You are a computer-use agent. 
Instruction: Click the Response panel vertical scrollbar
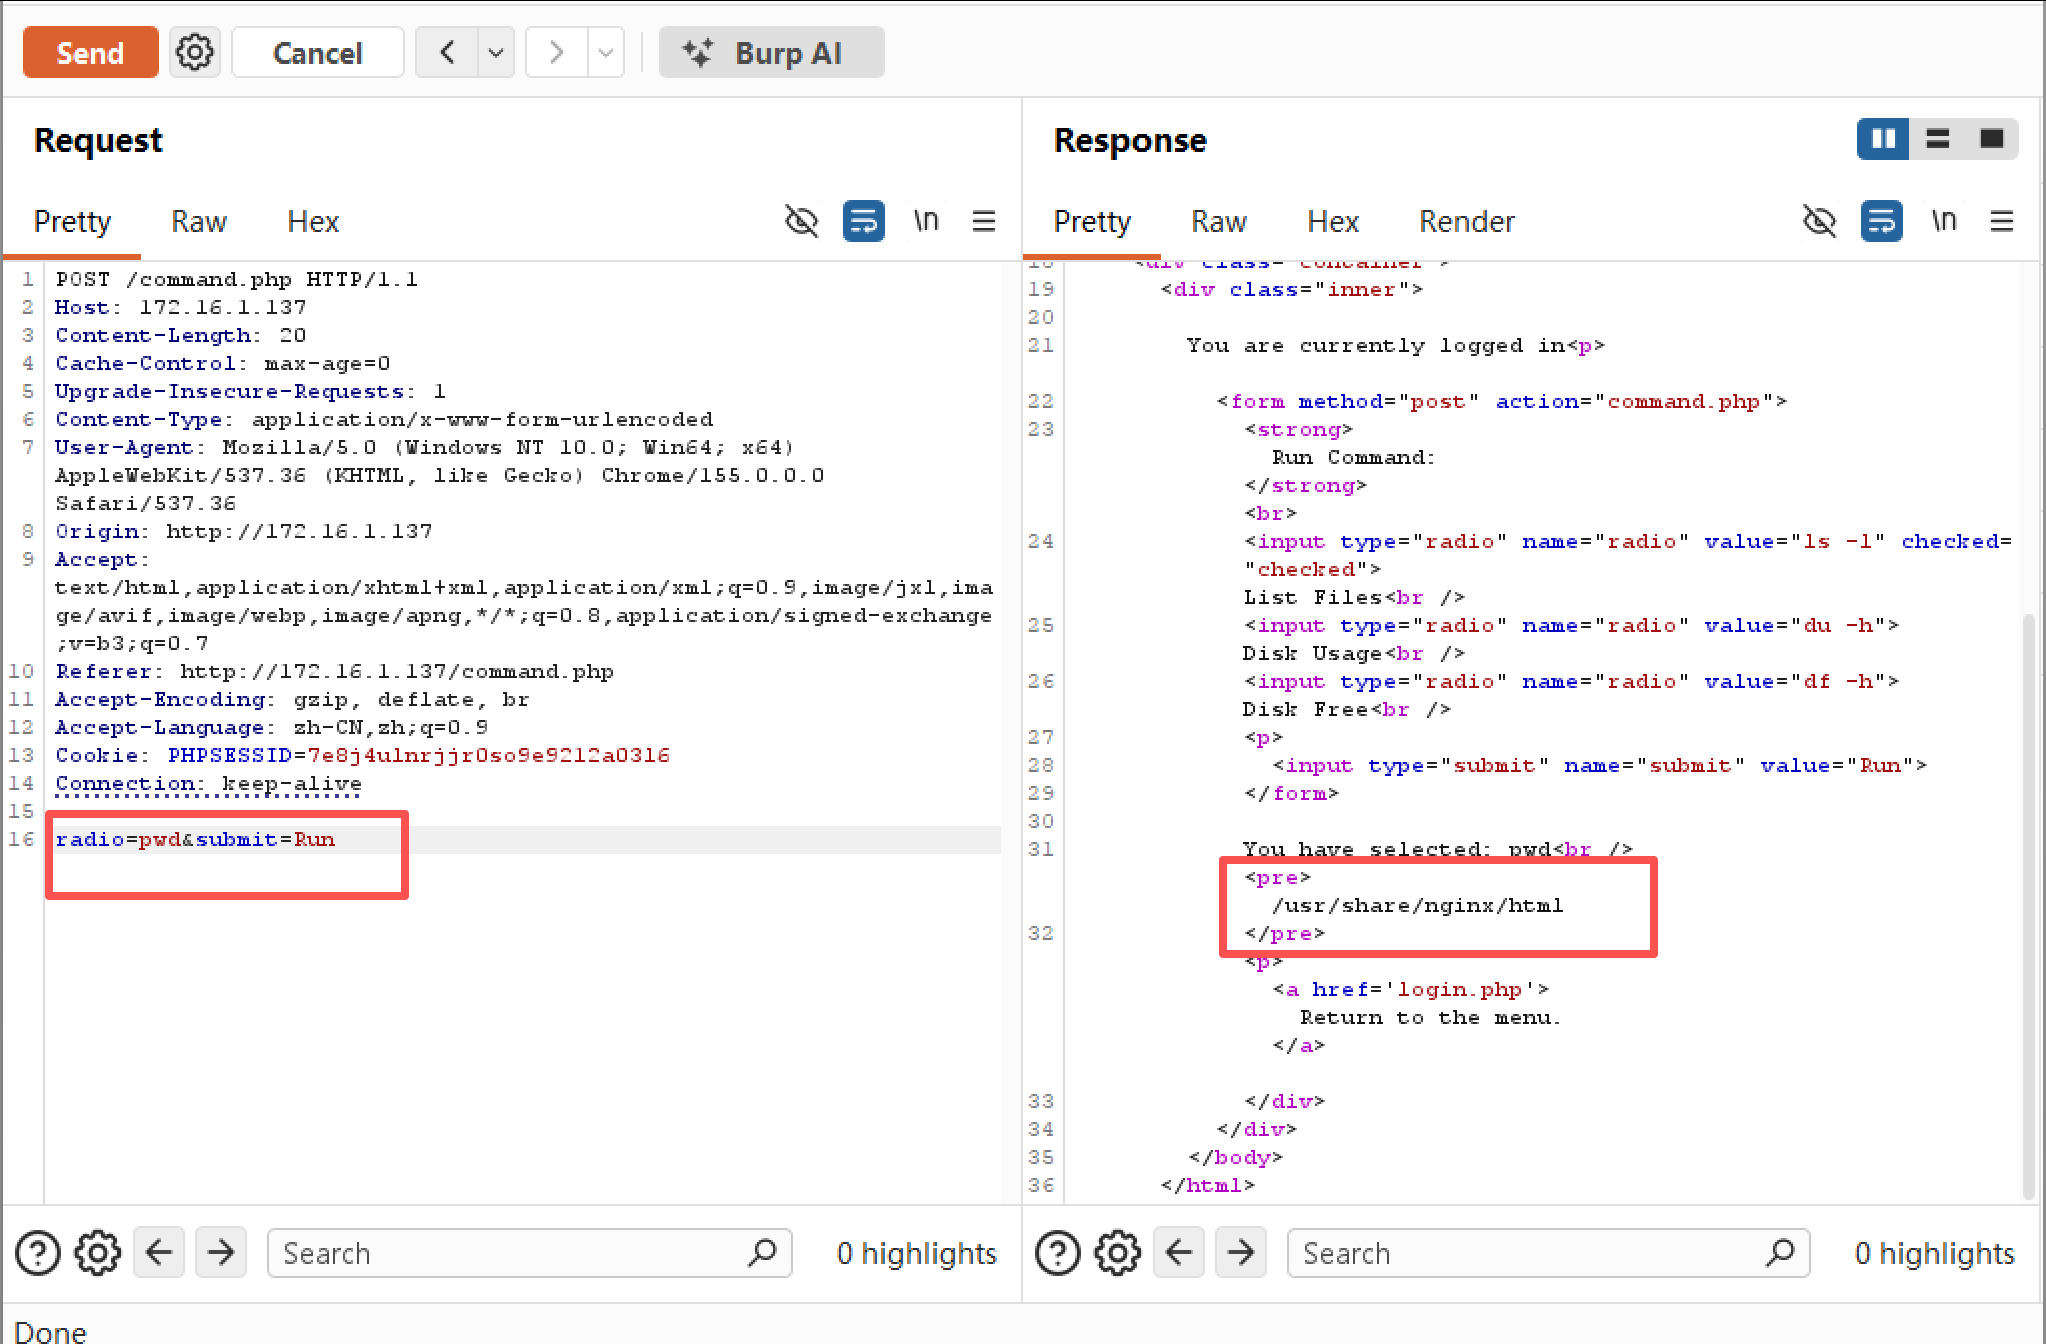pyautogui.click(x=2028, y=905)
